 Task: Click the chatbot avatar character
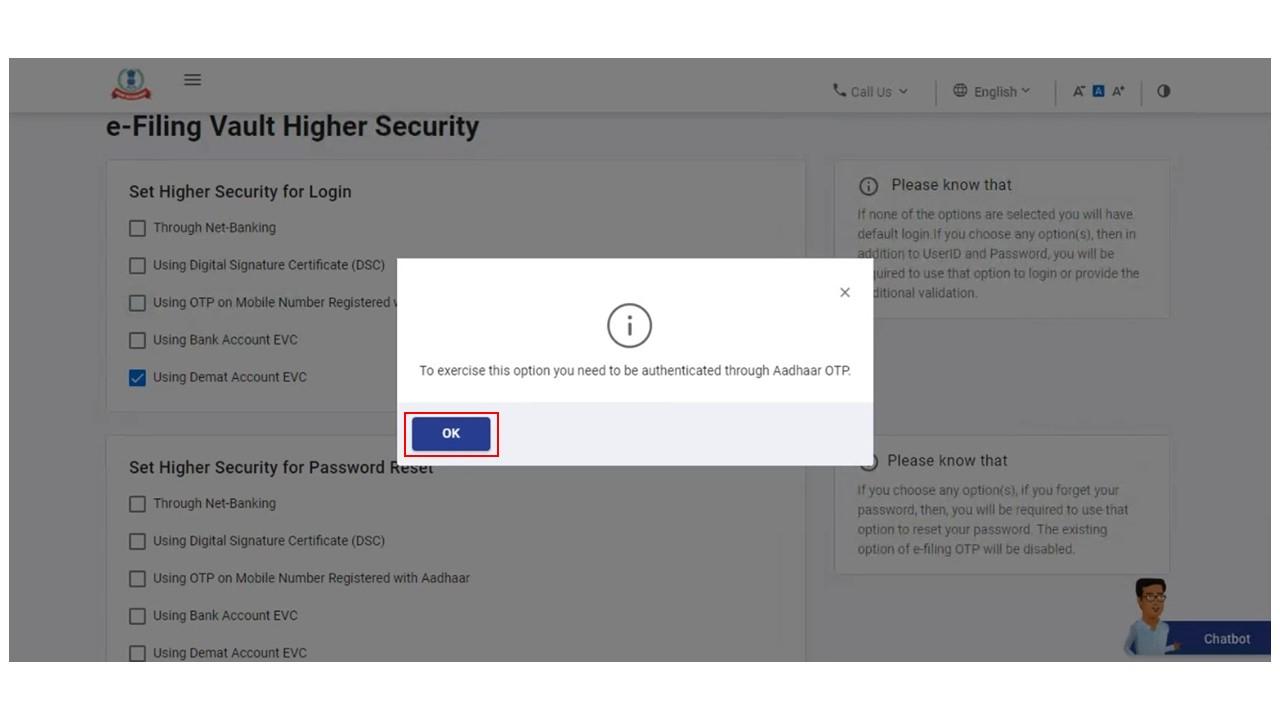pyautogui.click(x=1150, y=615)
